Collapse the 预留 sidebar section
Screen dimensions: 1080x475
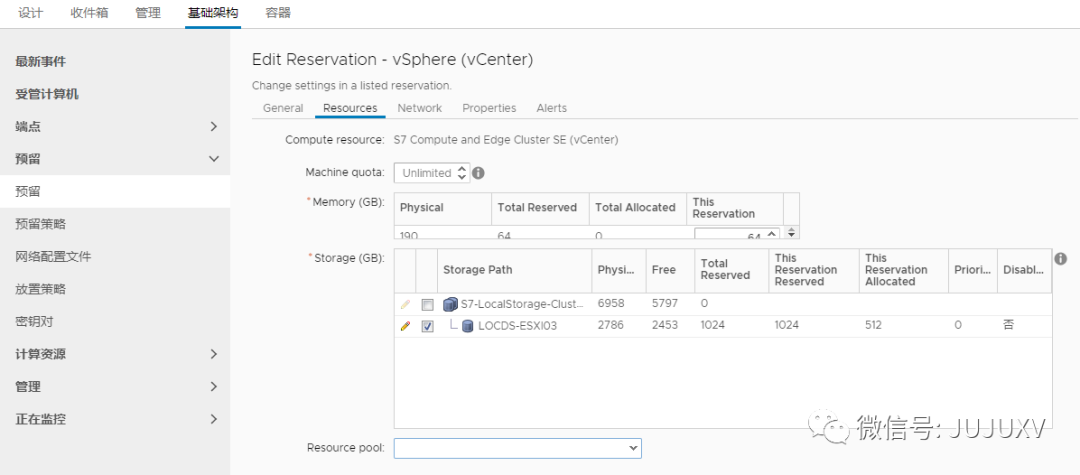[x=213, y=159]
